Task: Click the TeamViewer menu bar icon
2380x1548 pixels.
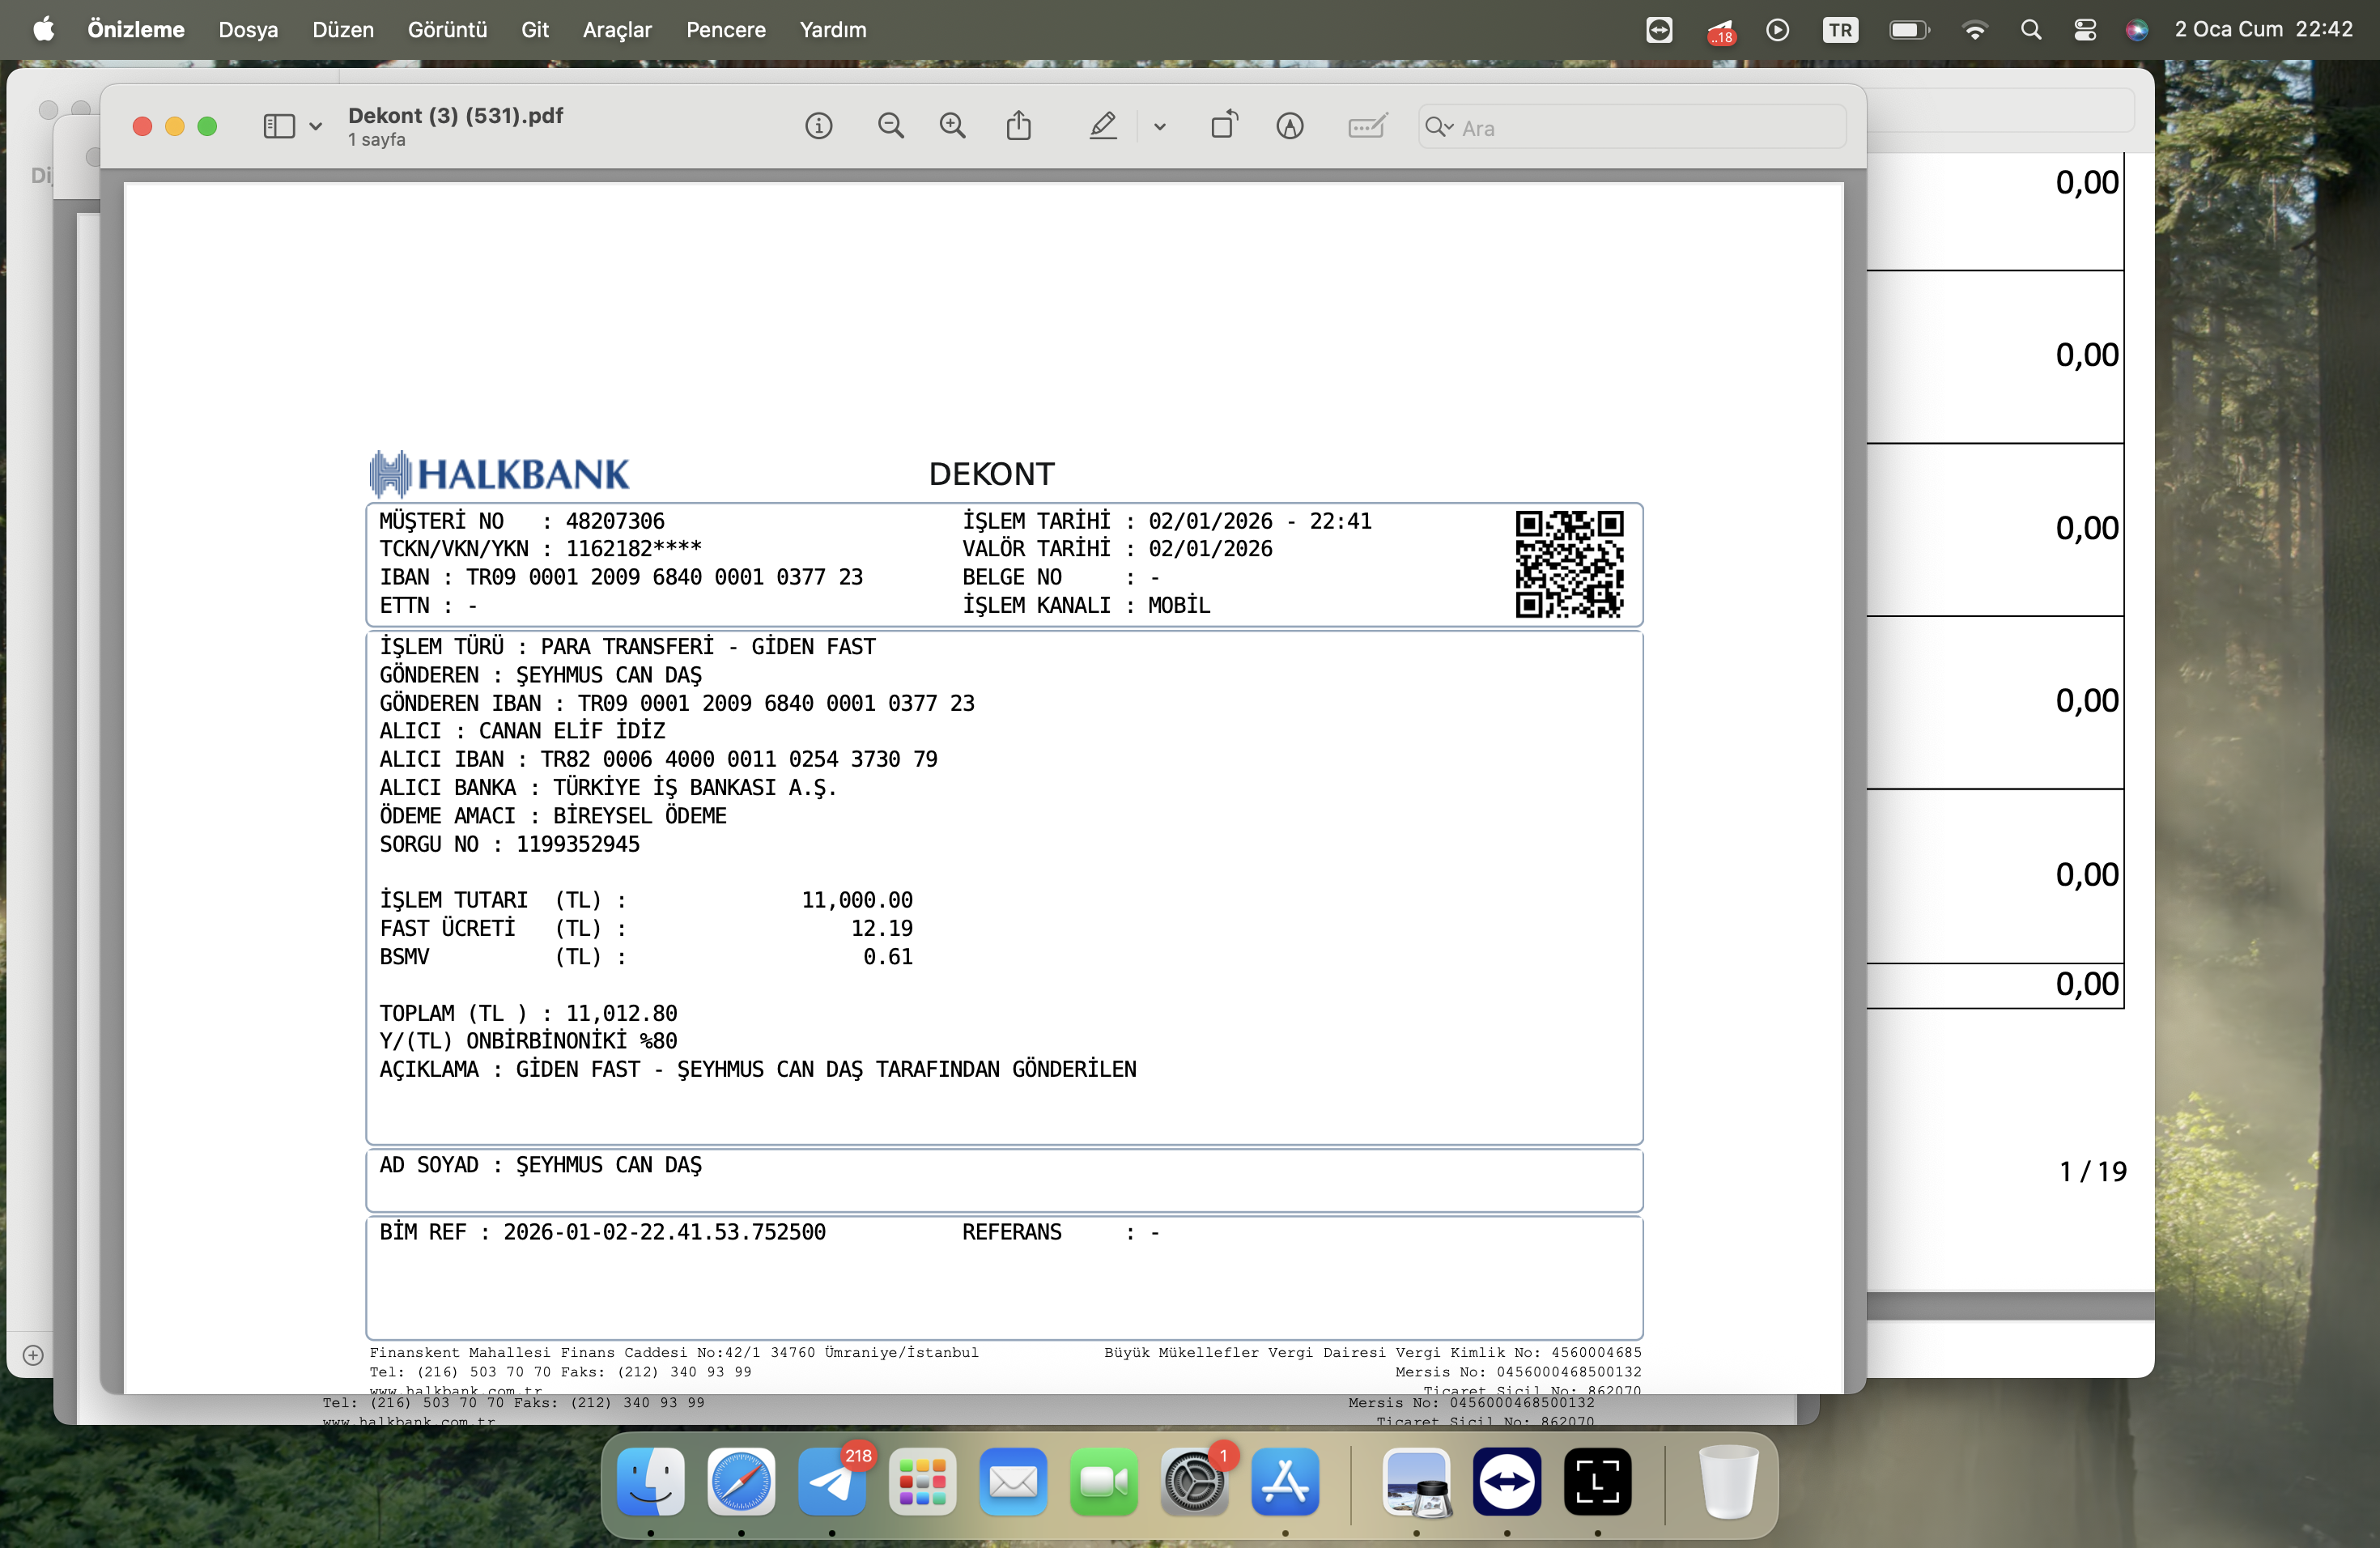Action: click(x=1659, y=30)
